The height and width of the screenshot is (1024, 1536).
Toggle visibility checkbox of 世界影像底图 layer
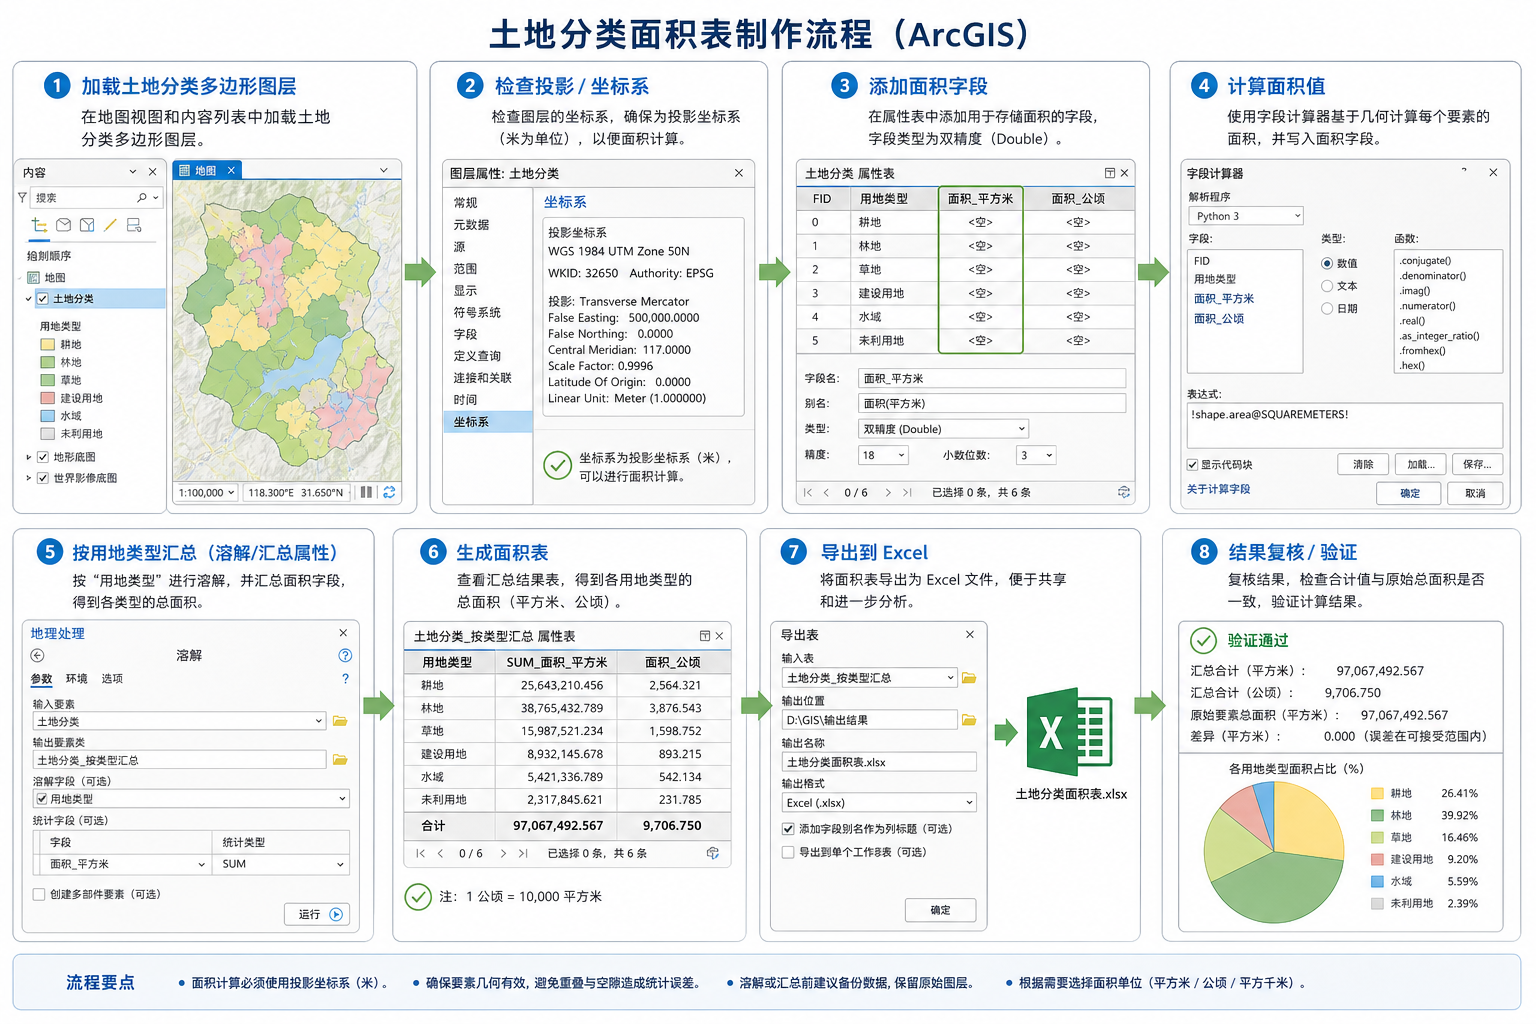point(43,478)
